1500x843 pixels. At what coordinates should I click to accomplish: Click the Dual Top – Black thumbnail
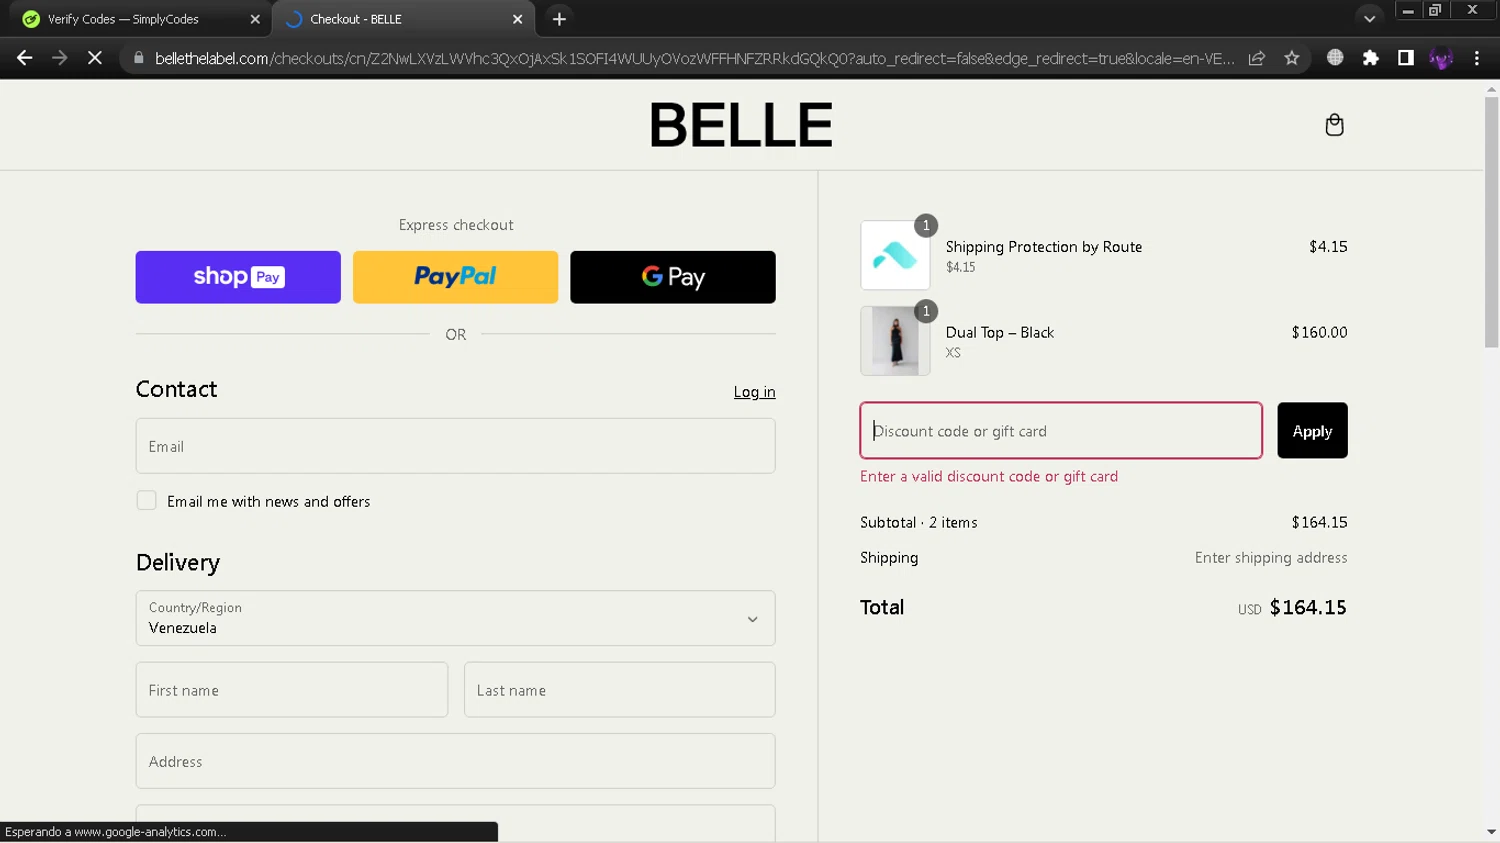click(x=895, y=341)
